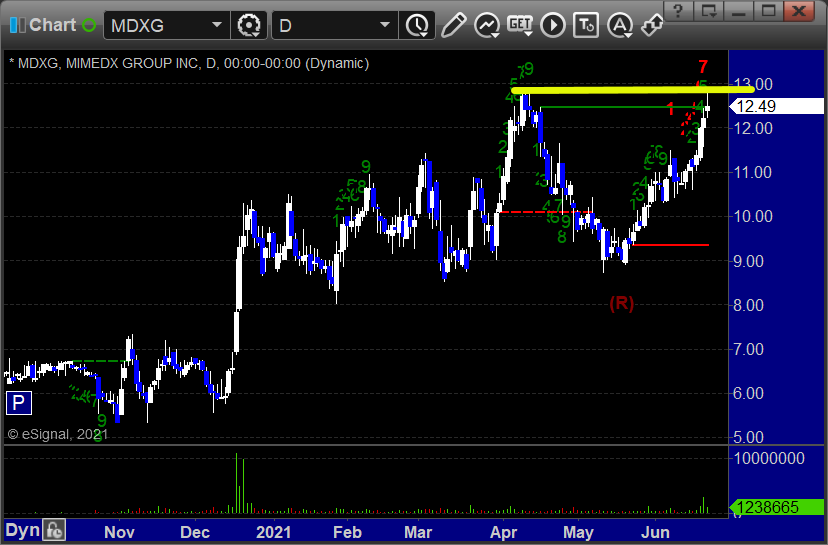Click the Jun date axis label
828x545 pixels.
pyautogui.click(x=655, y=532)
